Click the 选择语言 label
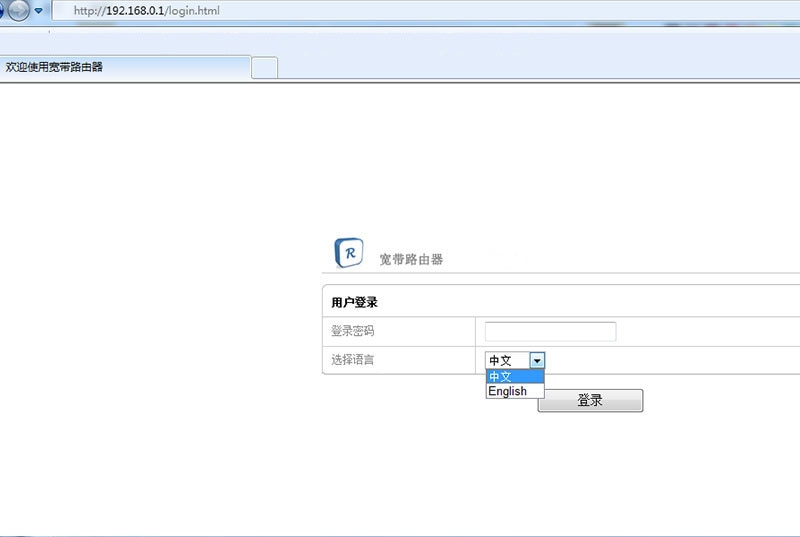The width and height of the screenshot is (800, 537). coord(353,360)
